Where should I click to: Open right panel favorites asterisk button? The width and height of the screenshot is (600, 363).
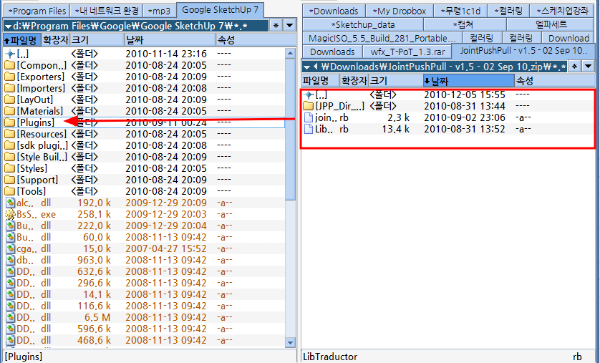coord(574,66)
